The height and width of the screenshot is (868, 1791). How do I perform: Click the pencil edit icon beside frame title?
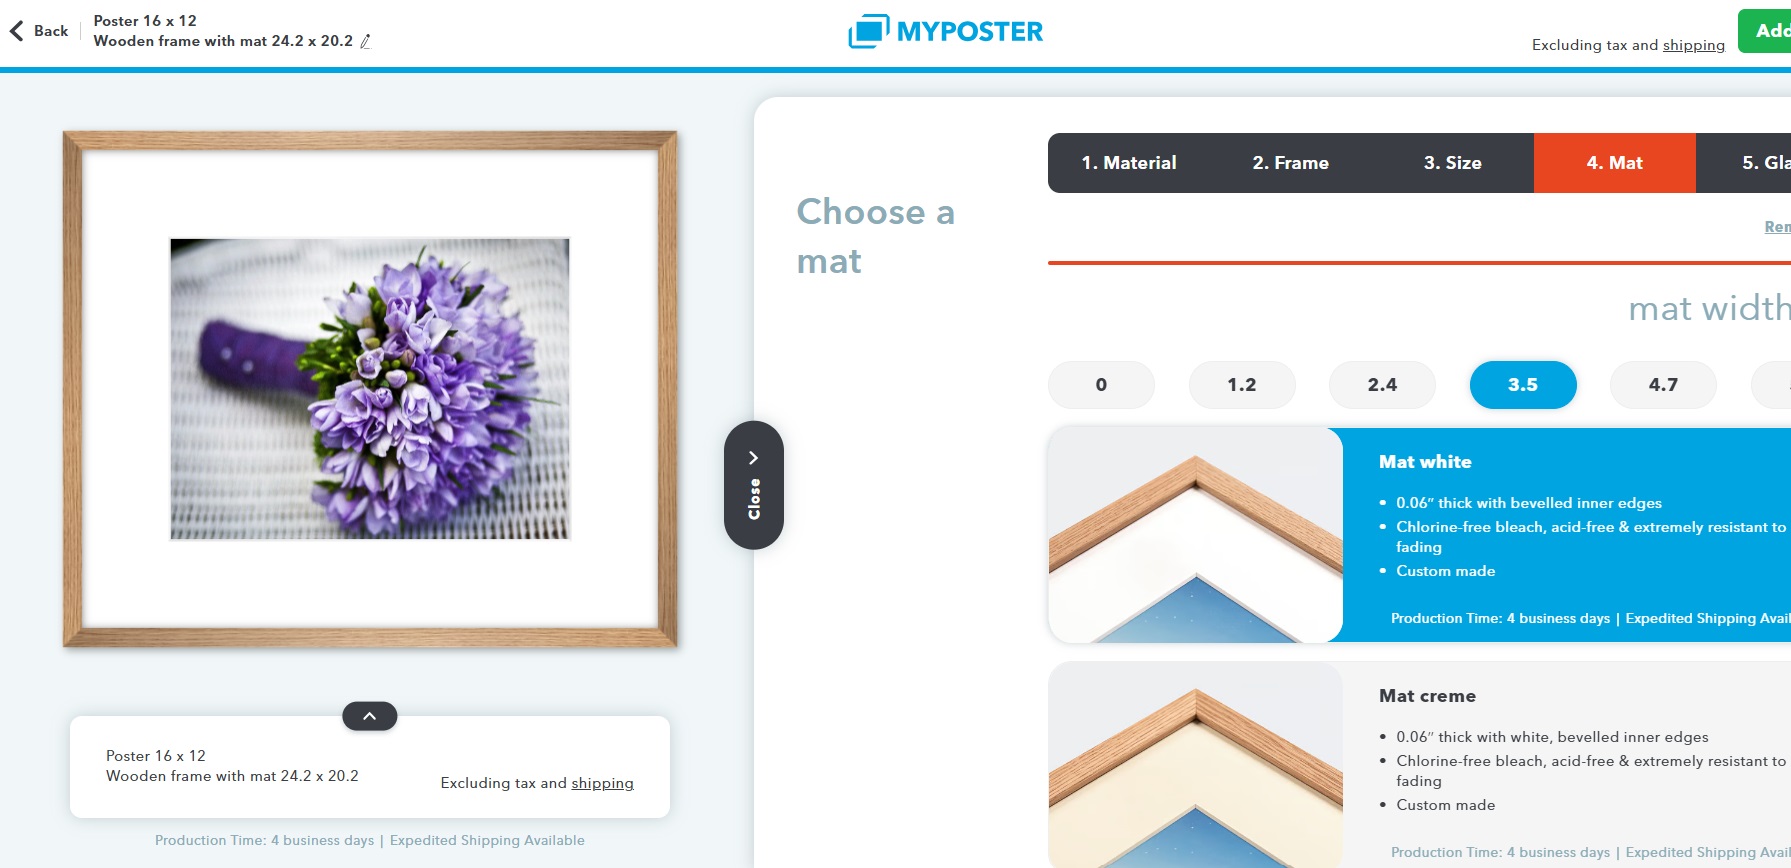tap(365, 41)
